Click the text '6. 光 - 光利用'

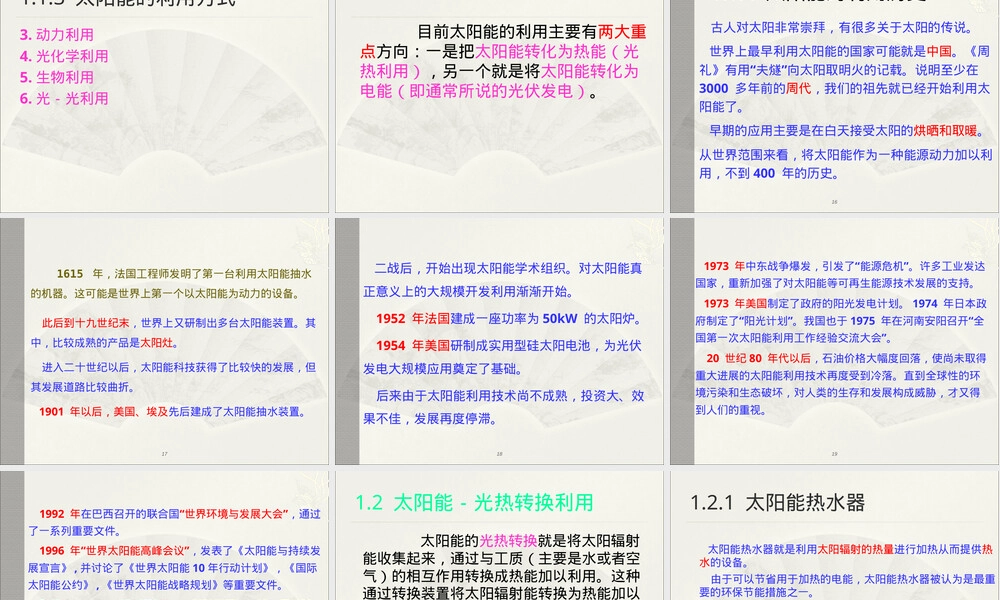[x=64, y=98]
